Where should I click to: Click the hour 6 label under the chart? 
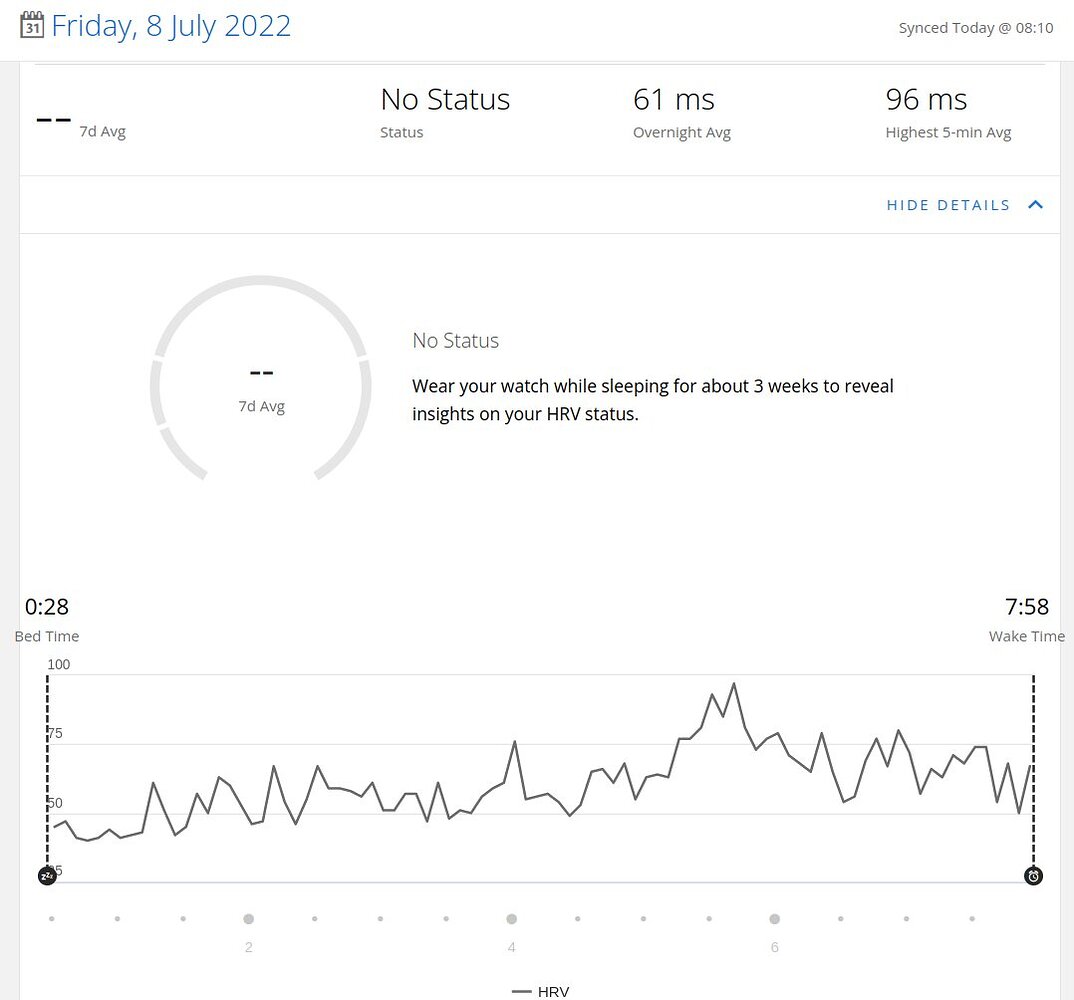pos(774,946)
